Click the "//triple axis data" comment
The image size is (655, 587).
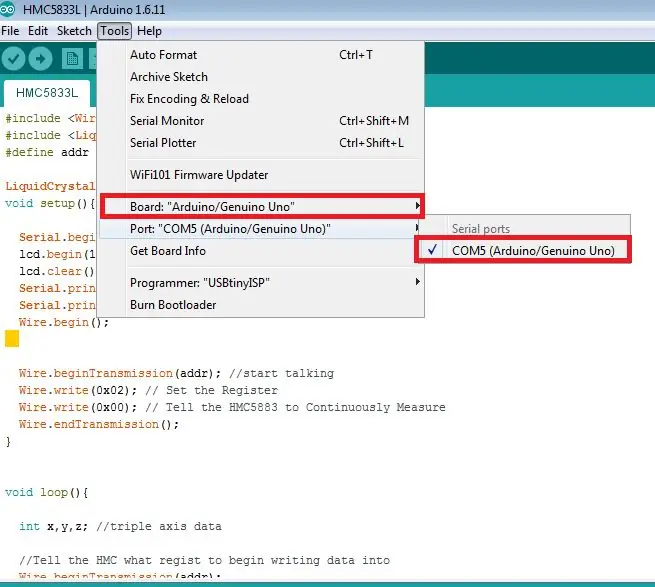pos(159,526)
